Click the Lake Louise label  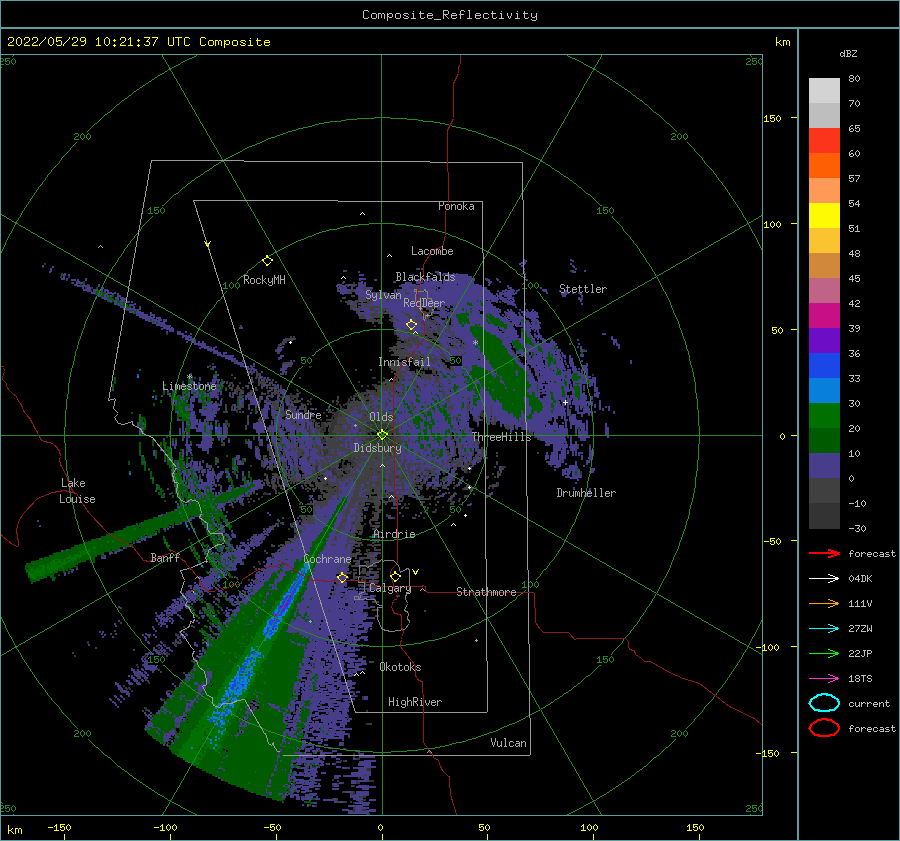click(x=77, y=491)
